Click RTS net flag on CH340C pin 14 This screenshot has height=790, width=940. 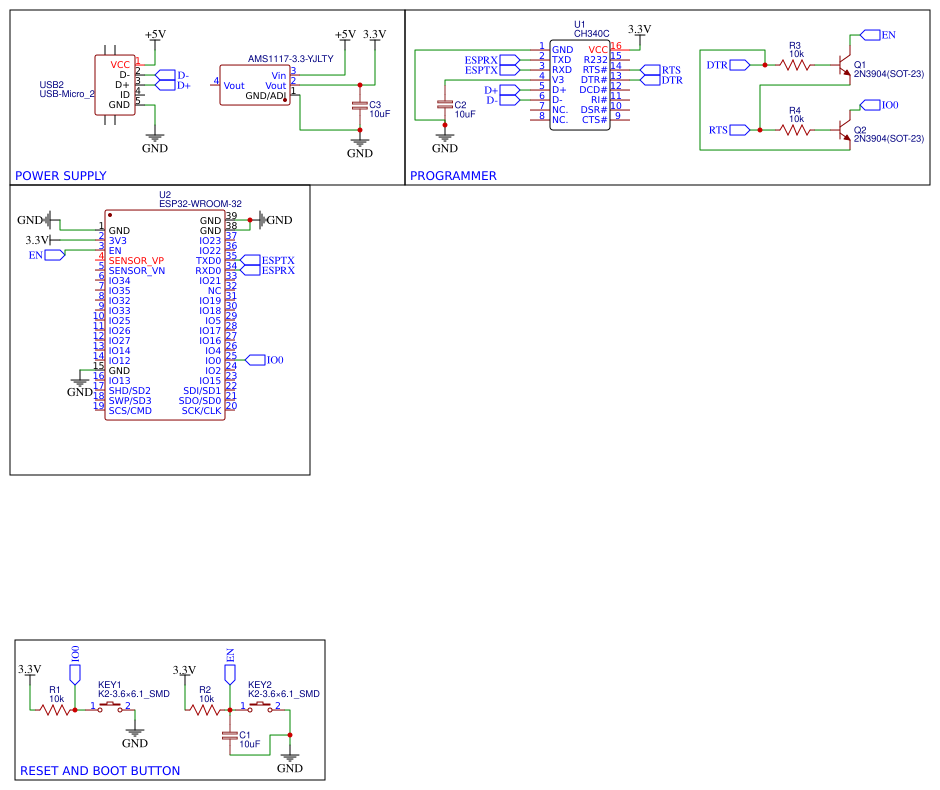point(660,70)
